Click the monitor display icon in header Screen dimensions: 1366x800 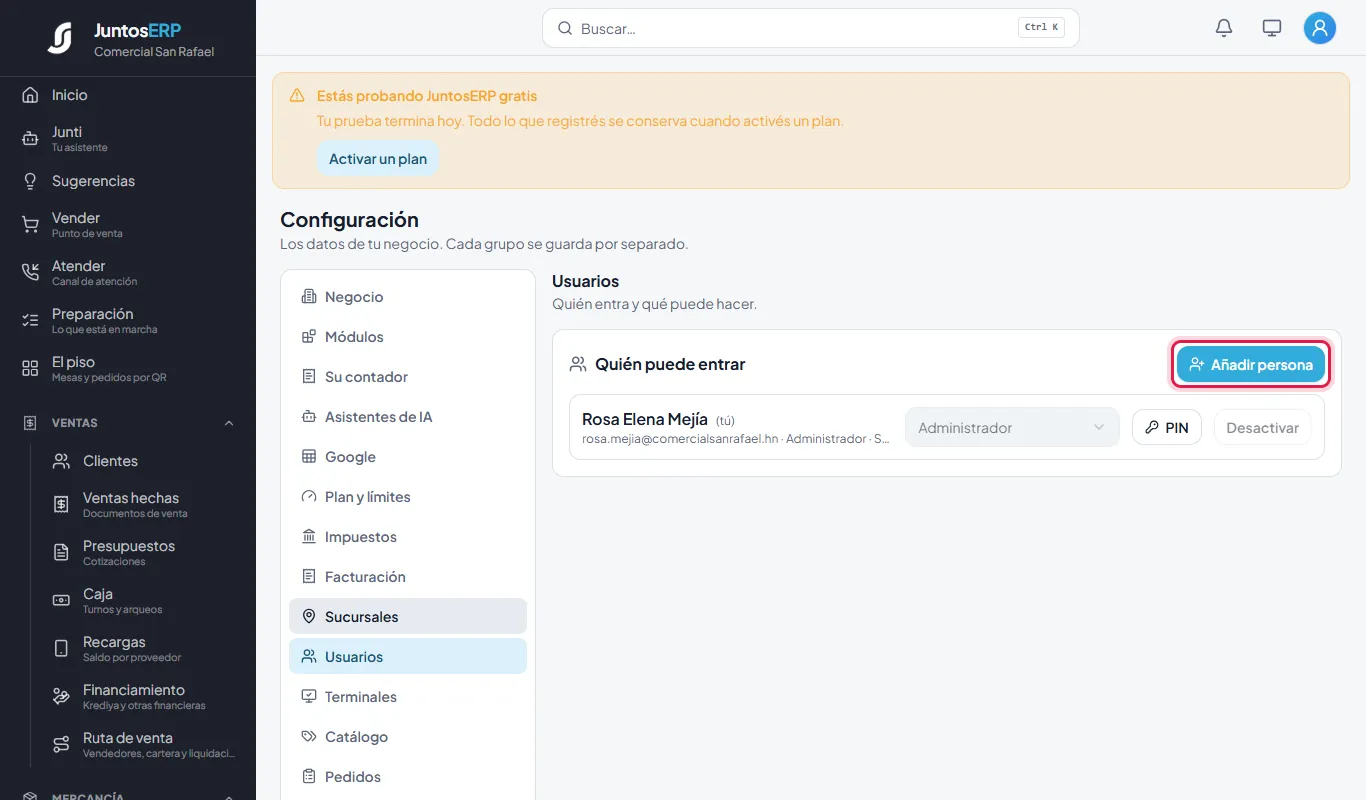[x=1272, y=28]
